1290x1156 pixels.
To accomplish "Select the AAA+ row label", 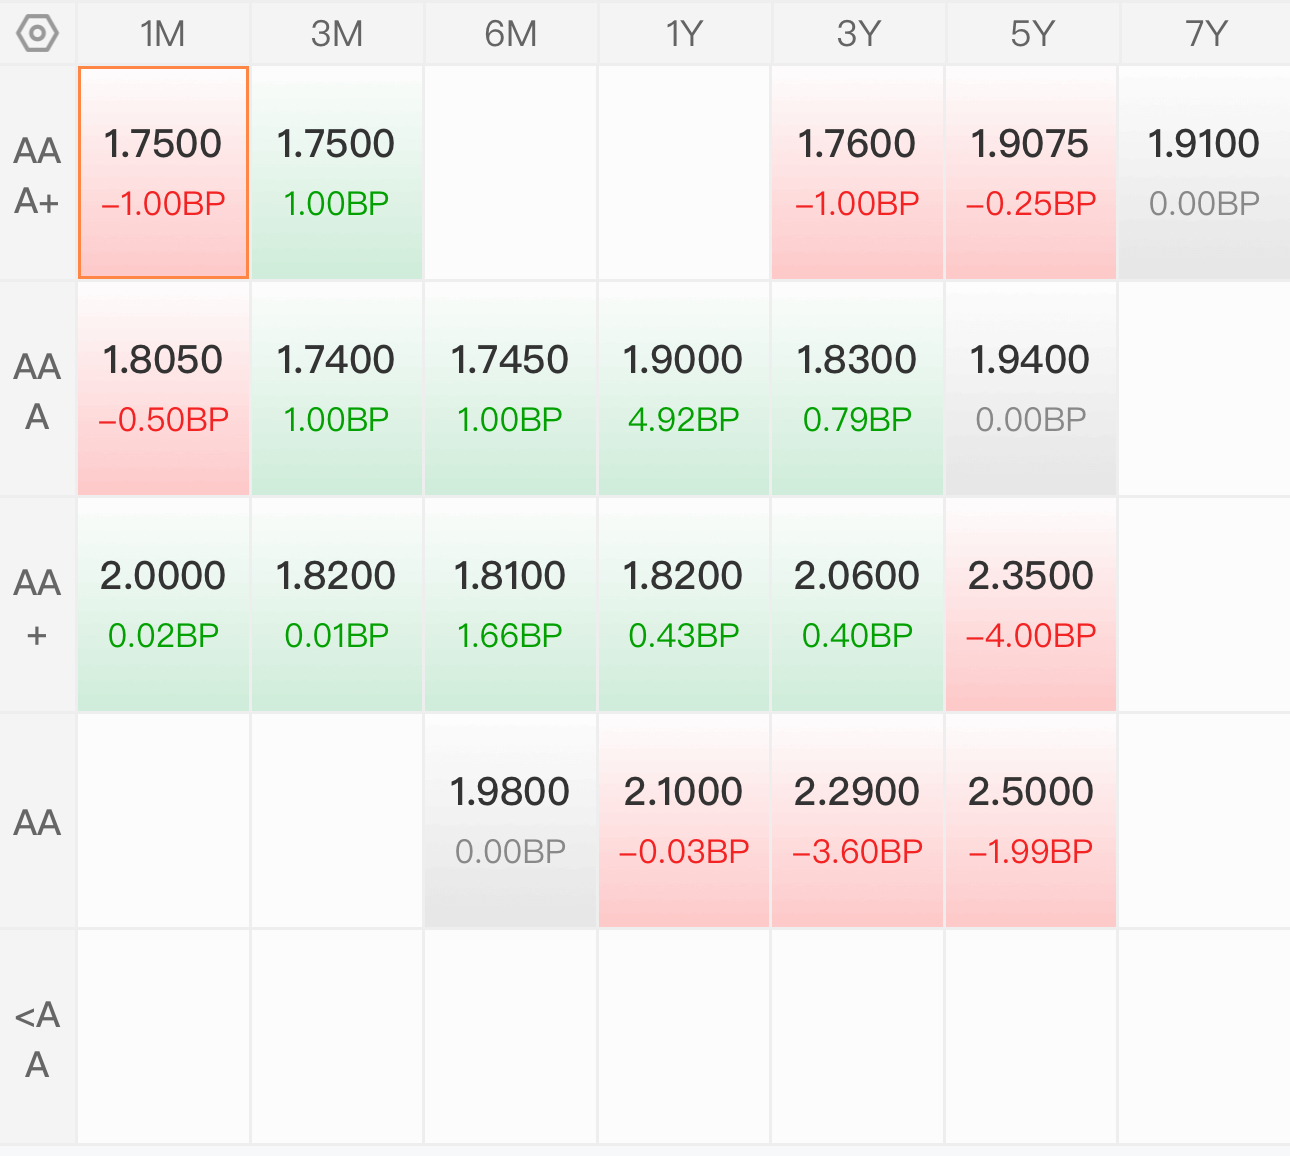I will pos(37,175).
